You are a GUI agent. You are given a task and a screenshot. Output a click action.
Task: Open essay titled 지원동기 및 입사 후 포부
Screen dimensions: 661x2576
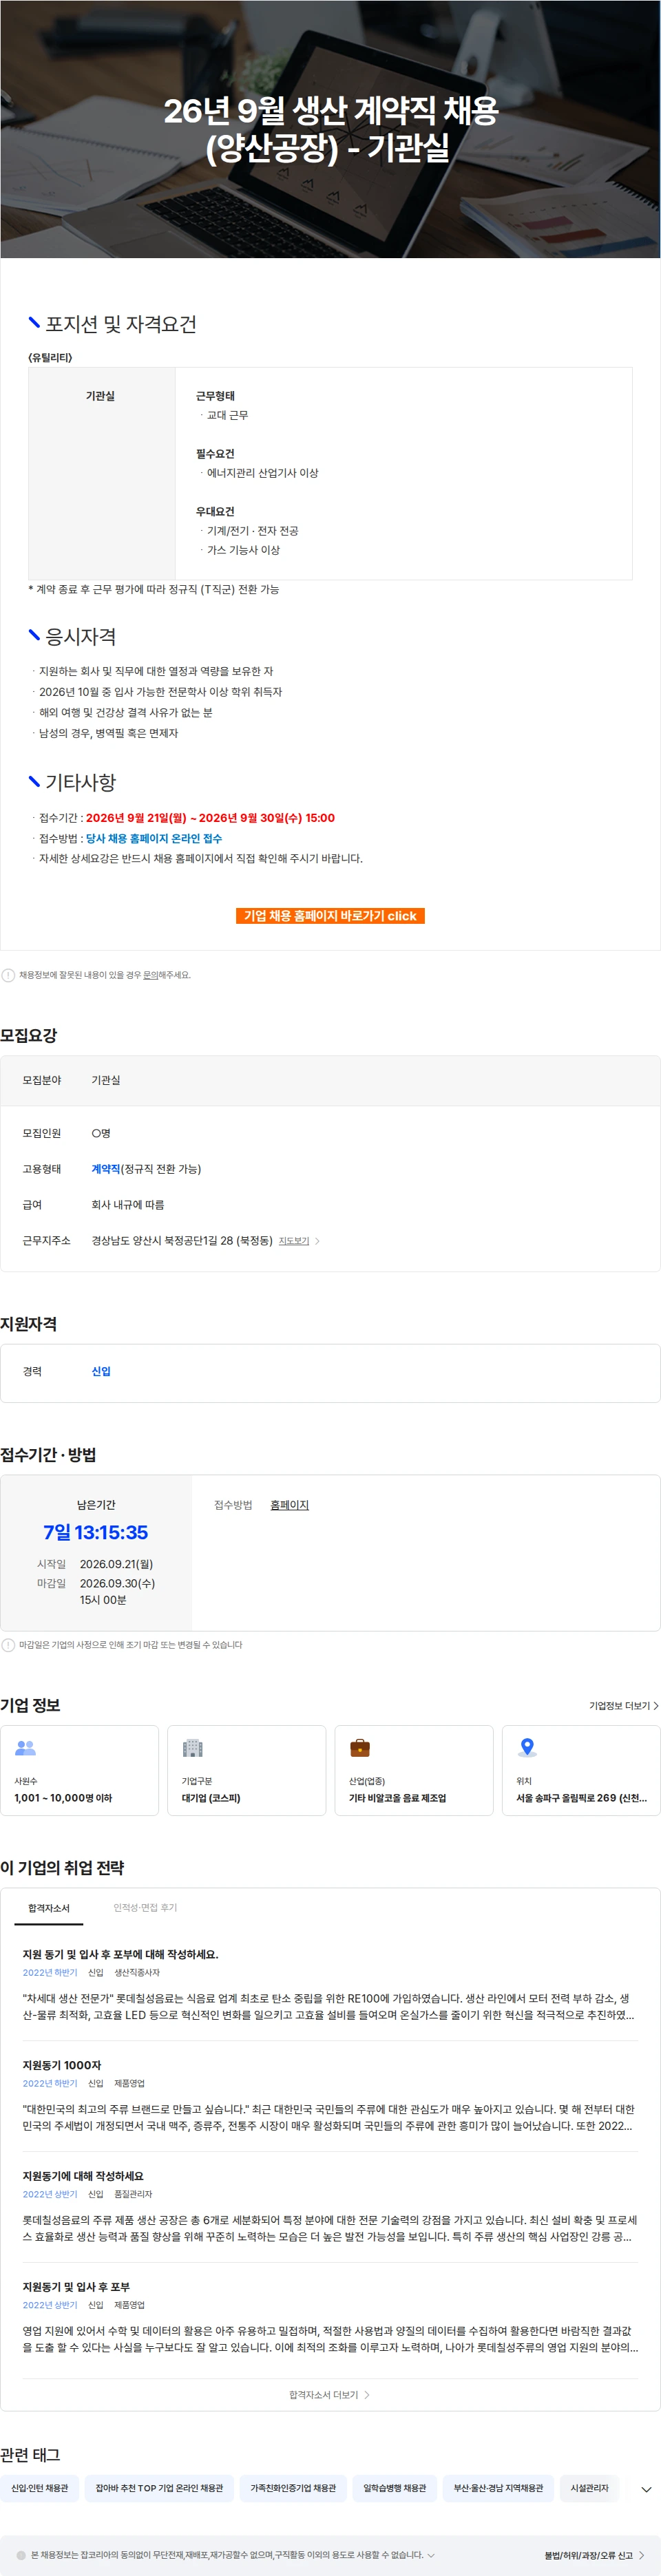tap(76, 2287)
